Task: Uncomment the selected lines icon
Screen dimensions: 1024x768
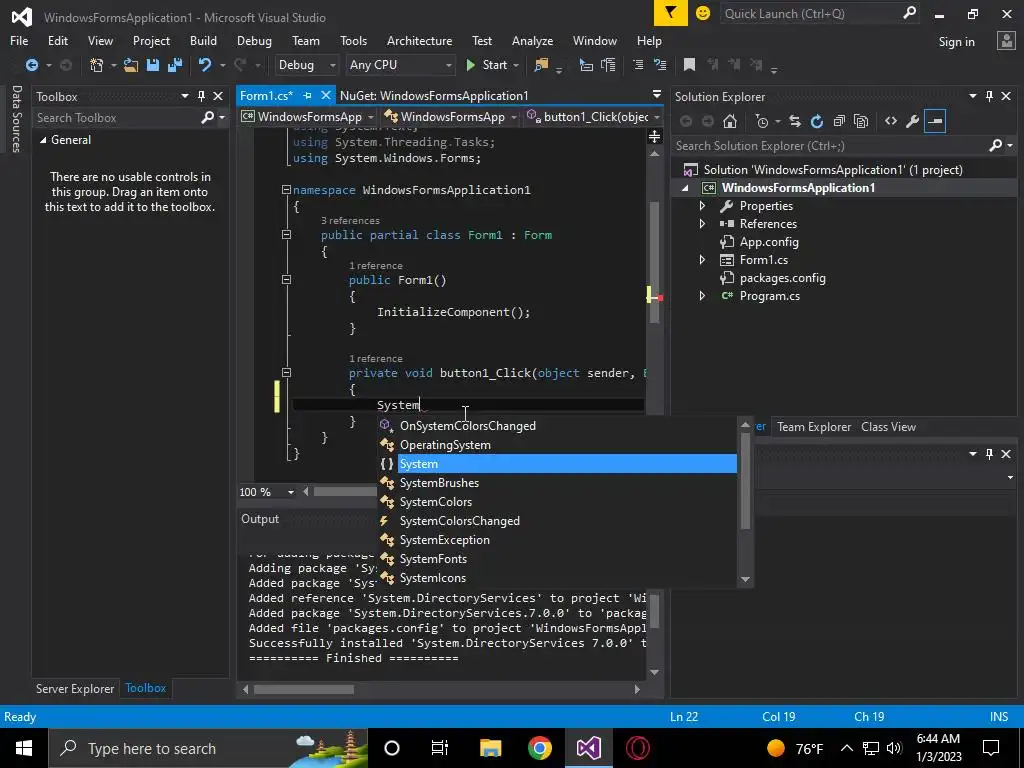Action: tap(660, 65)
